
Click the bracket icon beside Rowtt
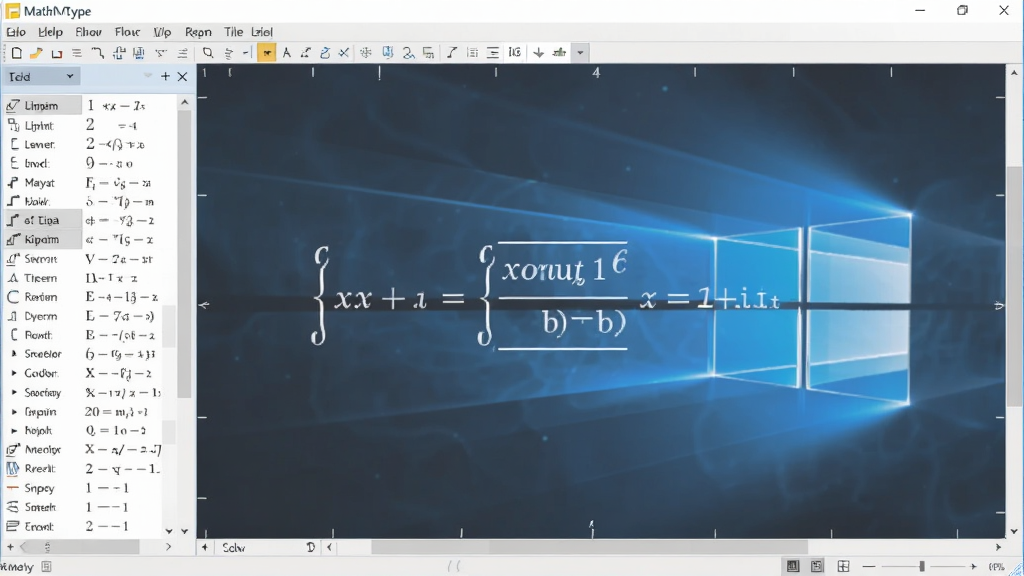(x=14, y=335)
